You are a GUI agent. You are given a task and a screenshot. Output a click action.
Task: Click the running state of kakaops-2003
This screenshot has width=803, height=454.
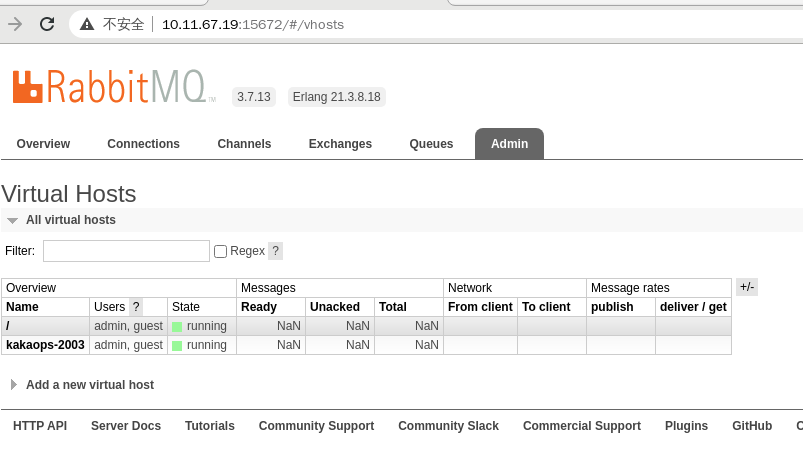(200, 345)
